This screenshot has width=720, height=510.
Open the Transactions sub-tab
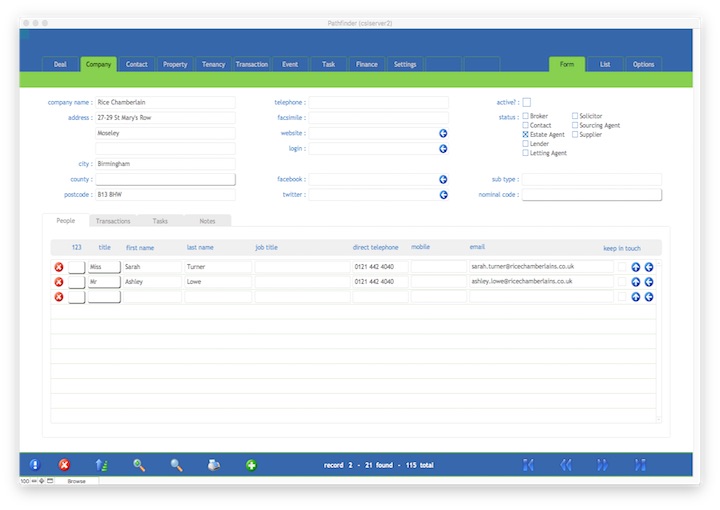[113, 221]
